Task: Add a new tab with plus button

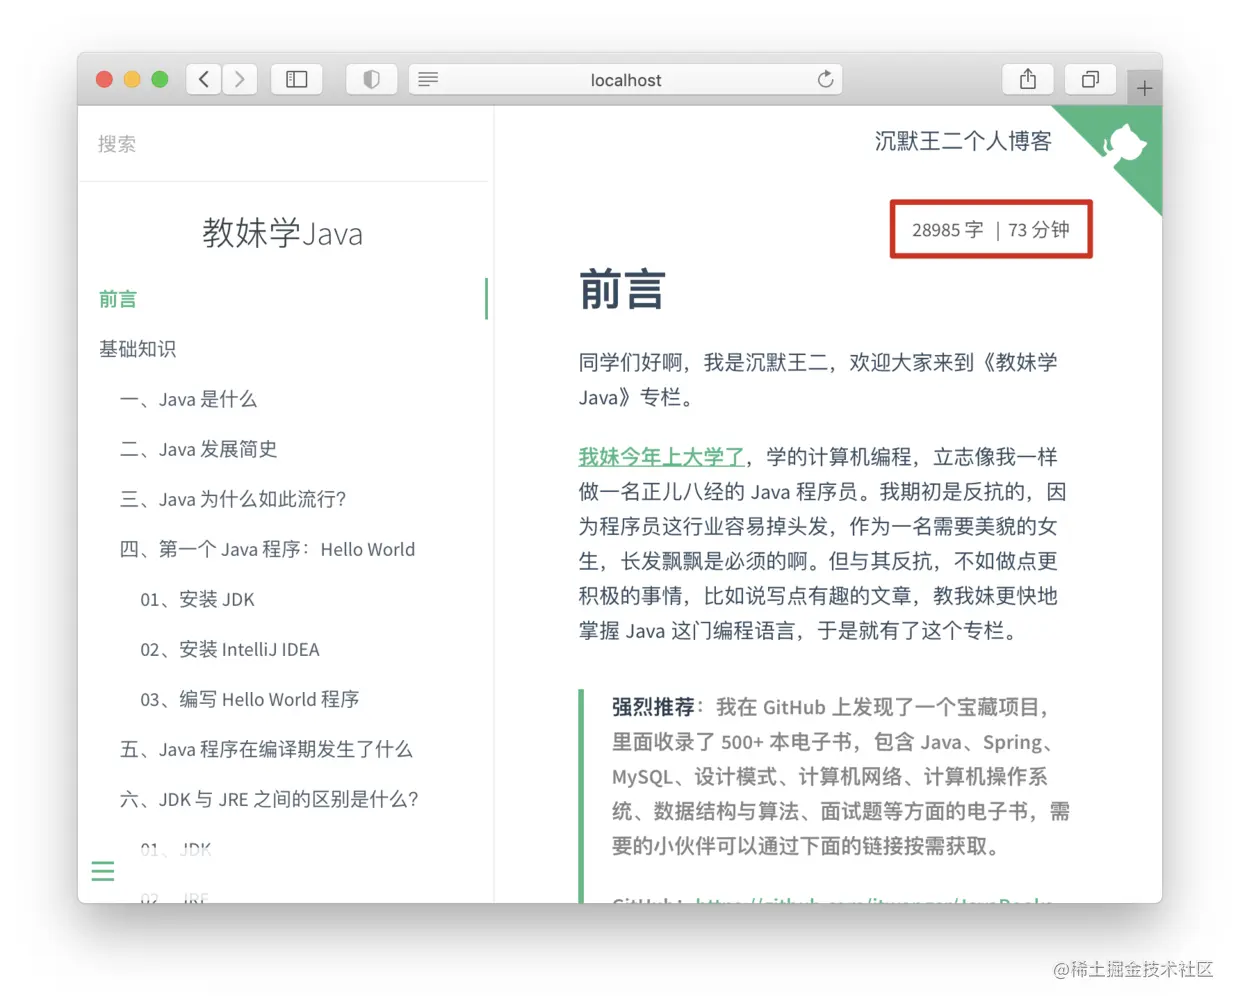Action: pyautogui.click(x=1144, y=88)
